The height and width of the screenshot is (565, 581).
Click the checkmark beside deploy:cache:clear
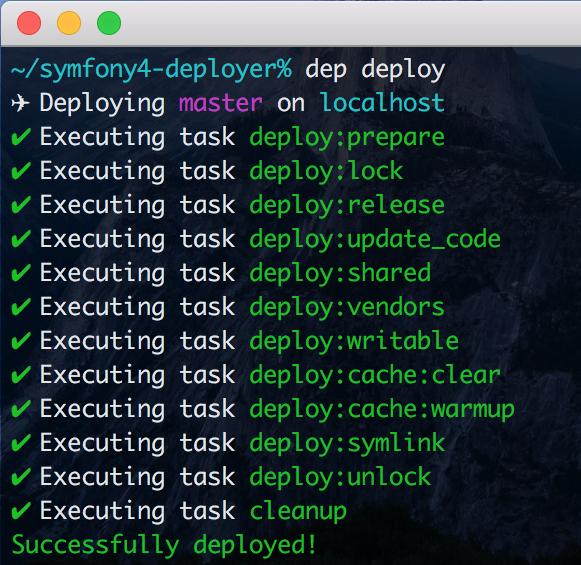point(21,375)
